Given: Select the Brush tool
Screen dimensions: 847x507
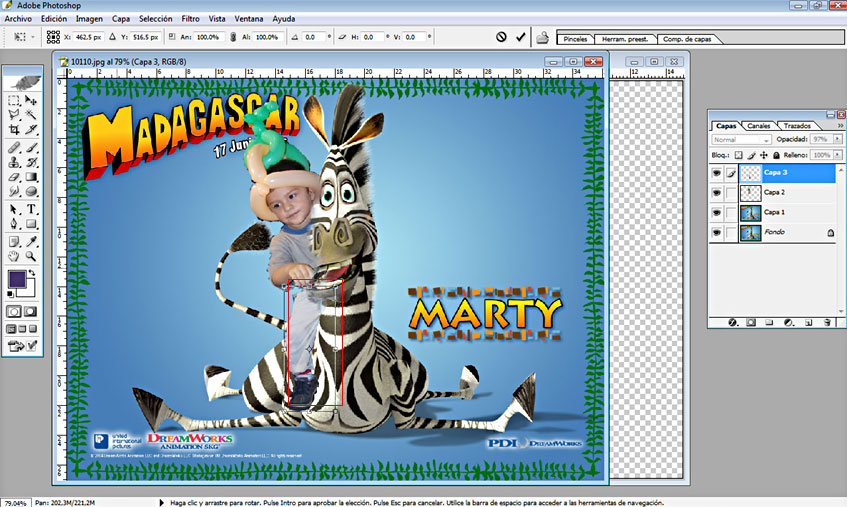Looking at the screenshot, I should pos(31,147).
